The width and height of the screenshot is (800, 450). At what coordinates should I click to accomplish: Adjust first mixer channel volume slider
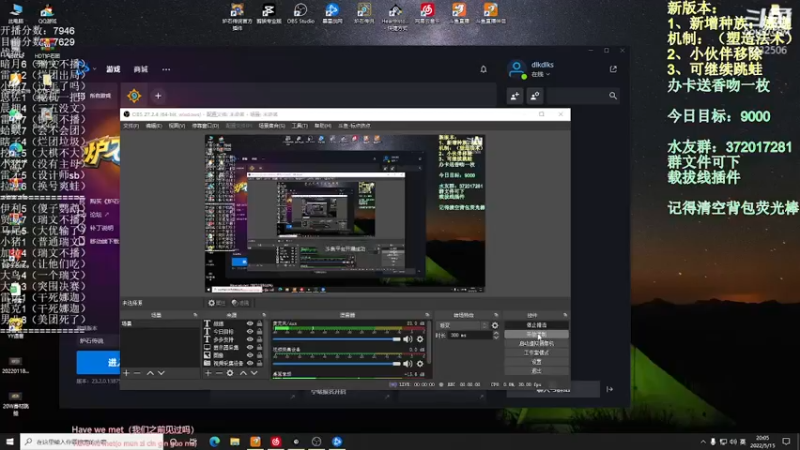pos(337,339)
